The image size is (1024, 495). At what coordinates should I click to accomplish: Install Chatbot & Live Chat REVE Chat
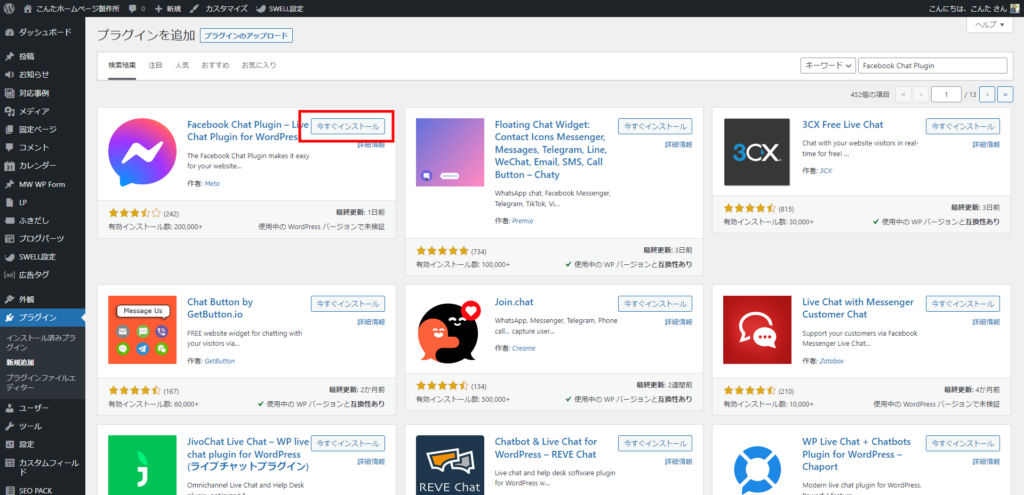(x=655, y=443)
